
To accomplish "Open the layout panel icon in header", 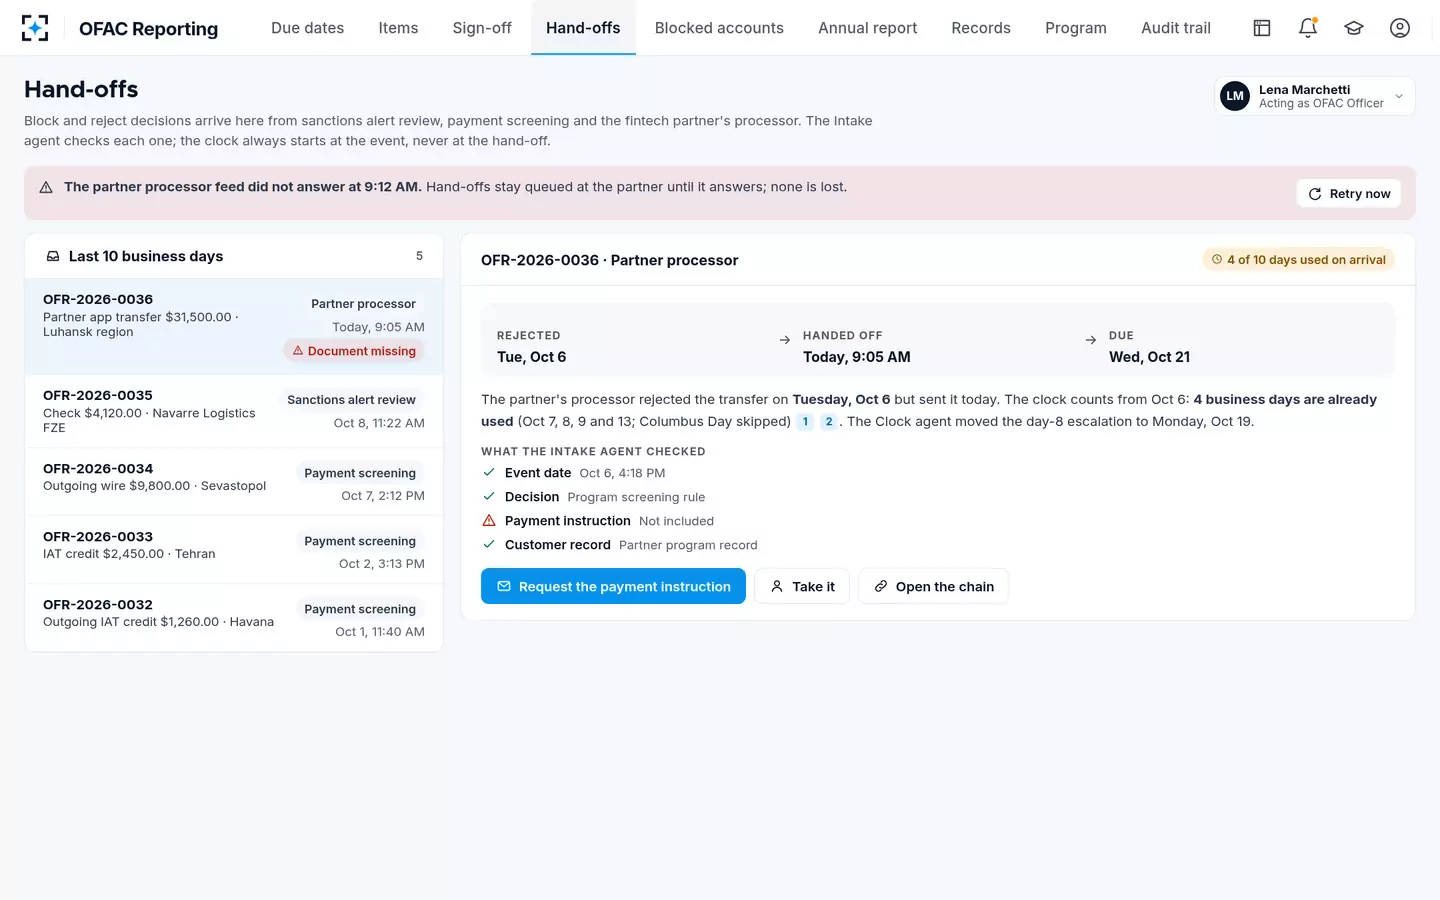I will tap(1262, 28).
